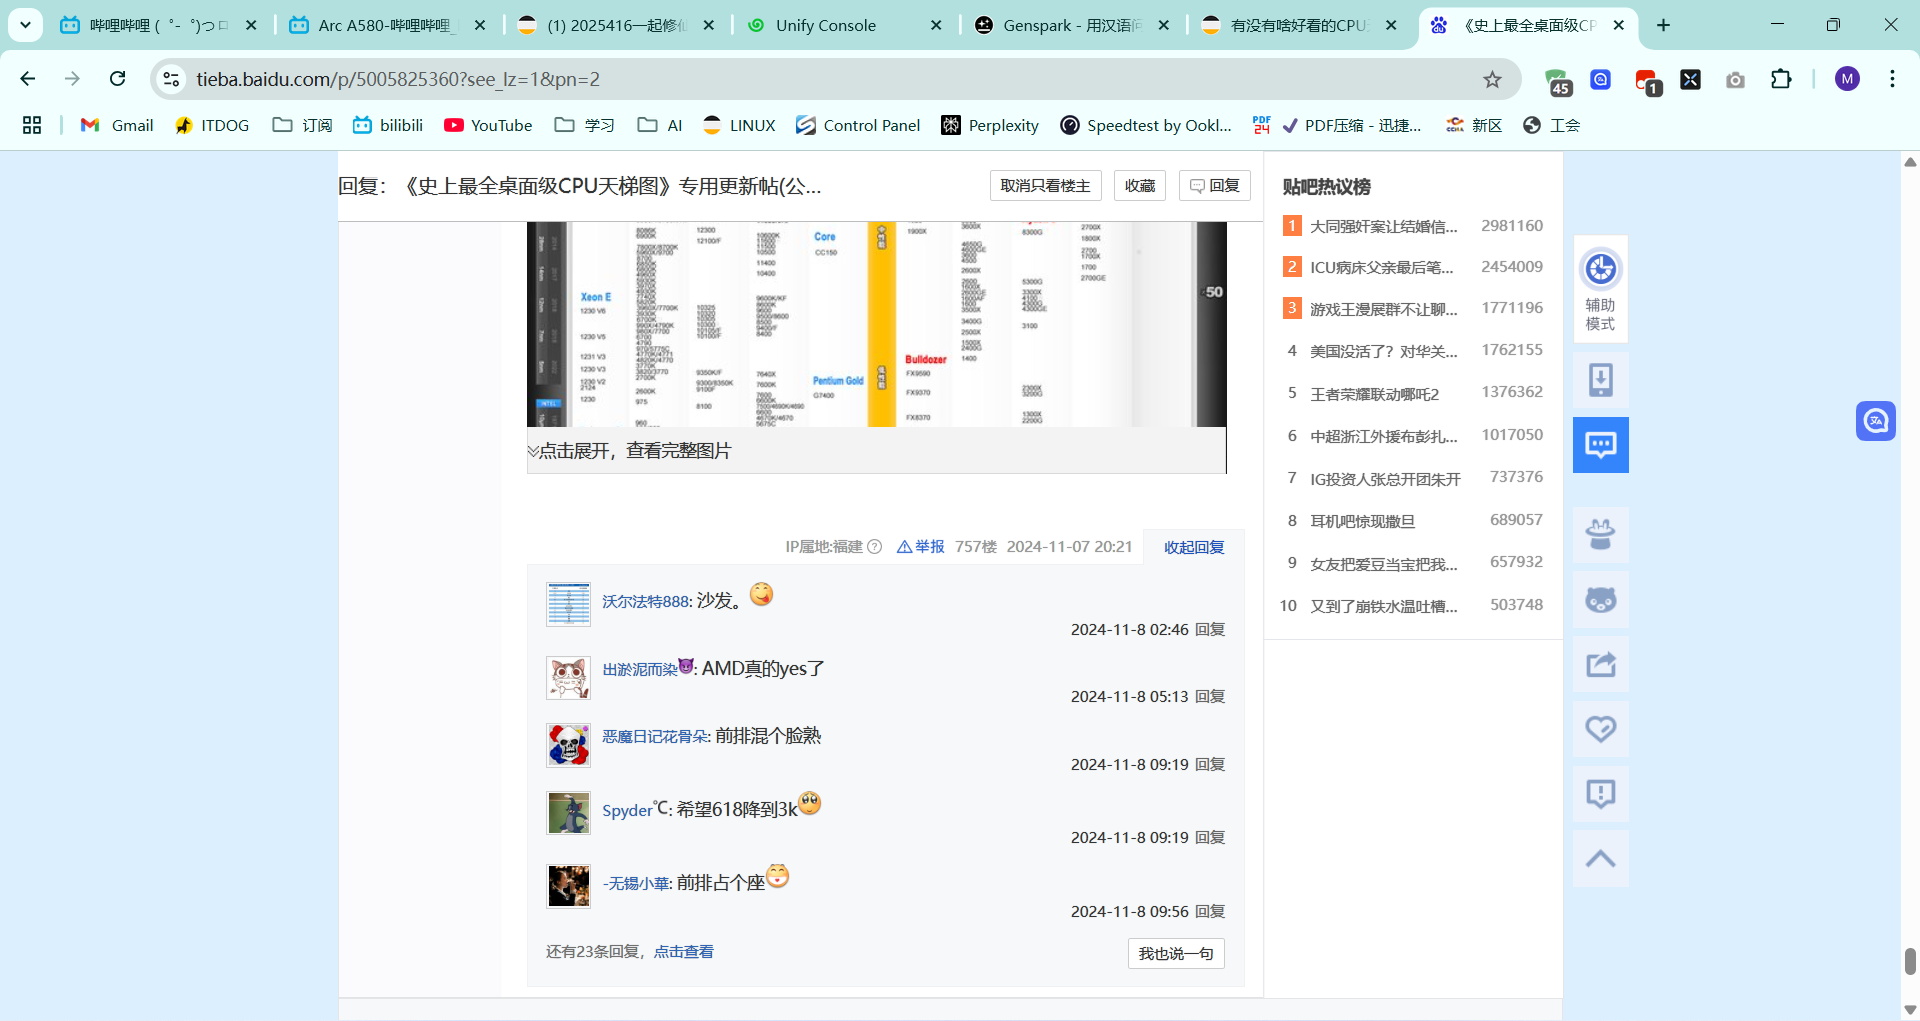Click the floating blue search assistant icon
The image size is (1920, 1021).
[x=1875, y=421]
